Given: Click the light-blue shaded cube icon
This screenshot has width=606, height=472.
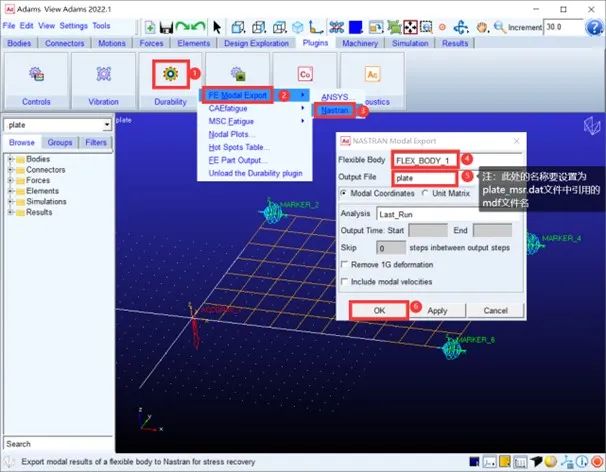Looking at the screenshot, I should tap(298, 27).
